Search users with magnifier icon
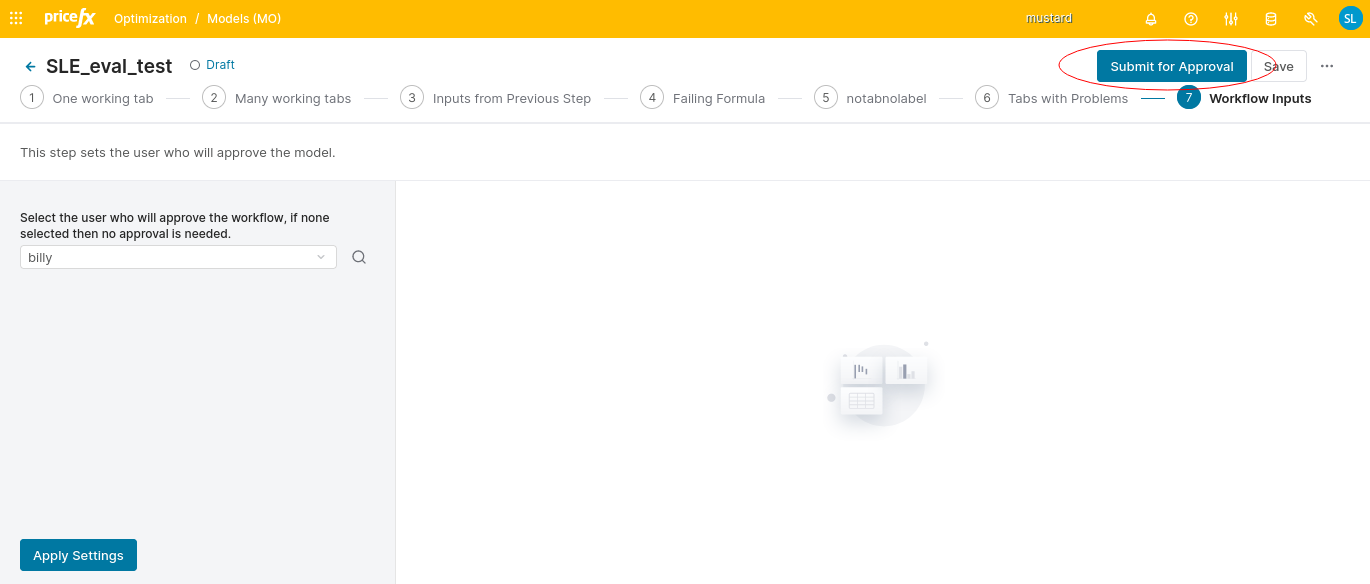This screenshot has height=584, width=1370. (359, 257)
